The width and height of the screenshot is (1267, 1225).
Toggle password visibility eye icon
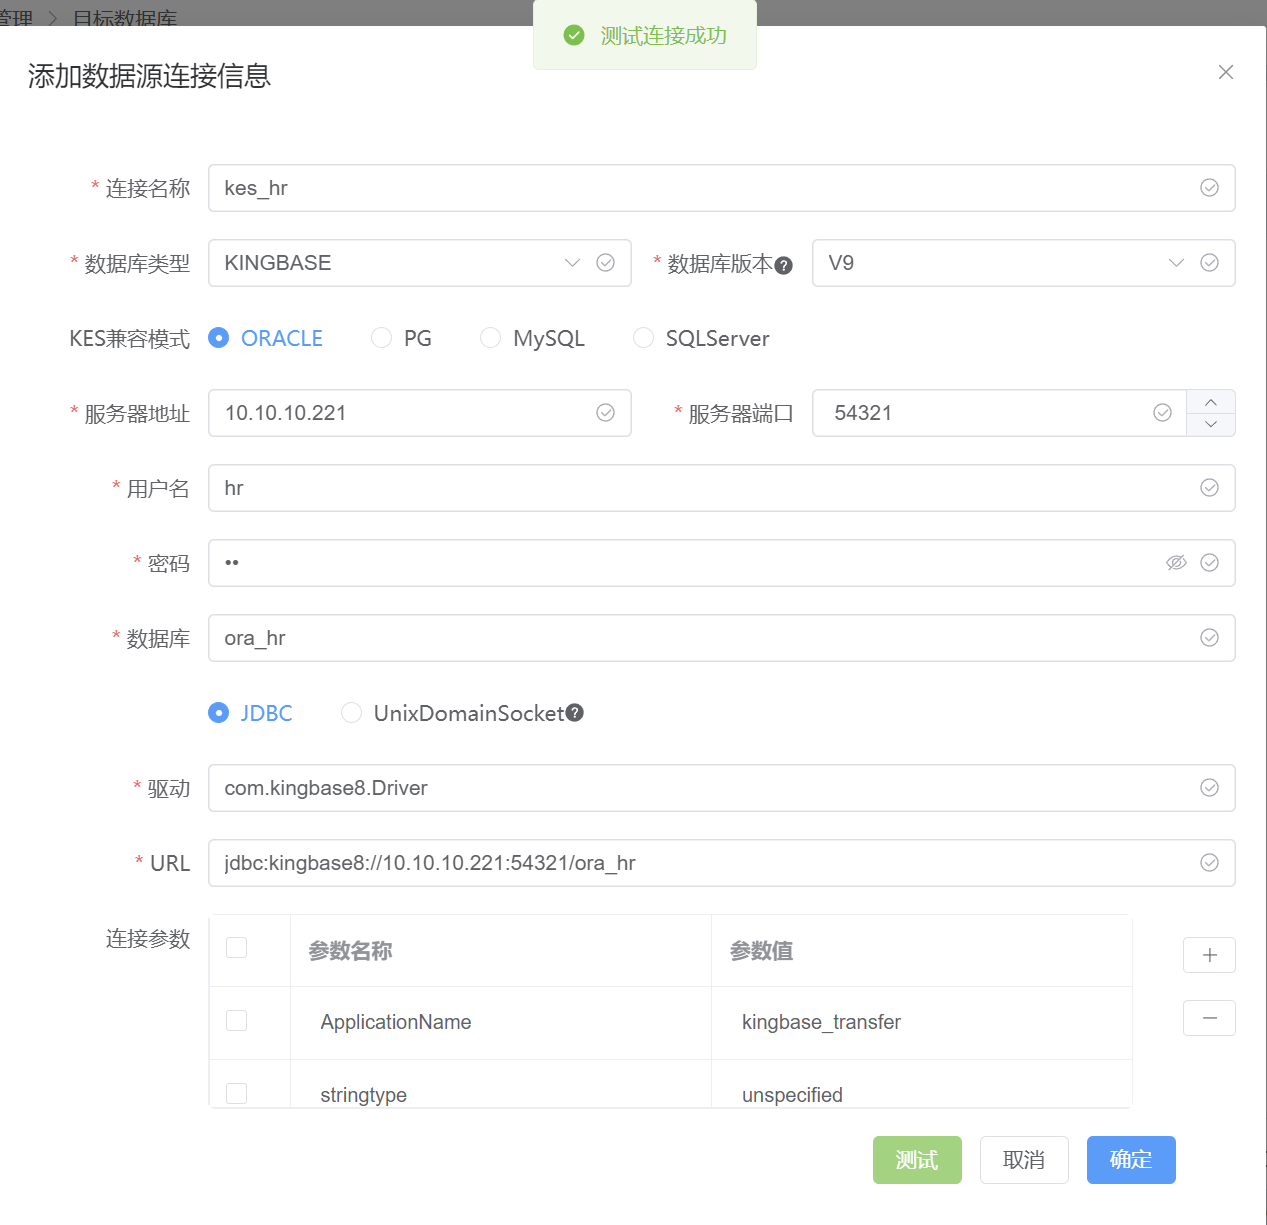[x=1176, y=562]
